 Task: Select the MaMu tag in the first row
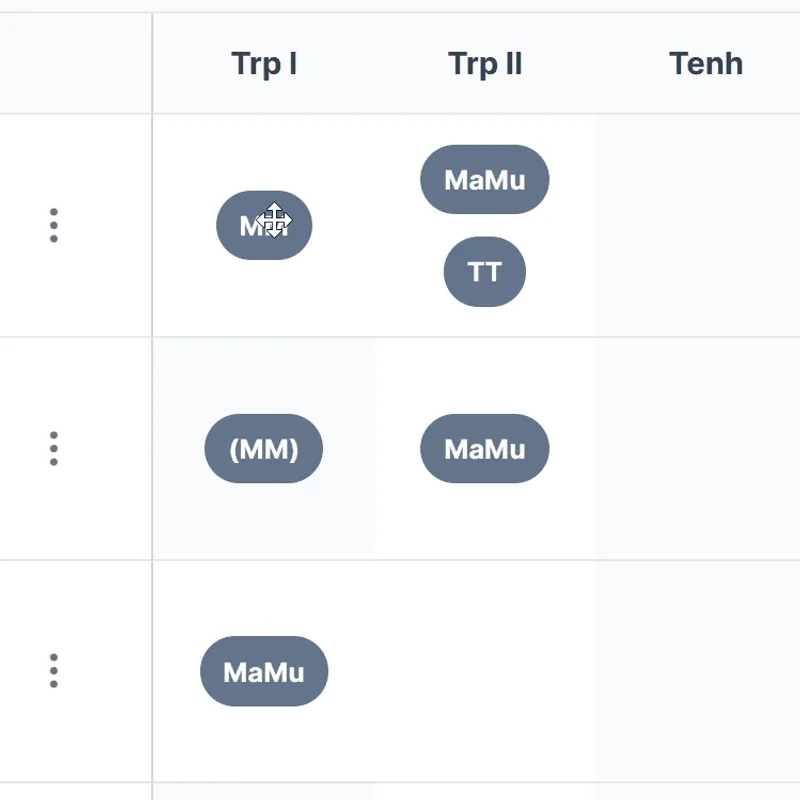tap(485, 180)
